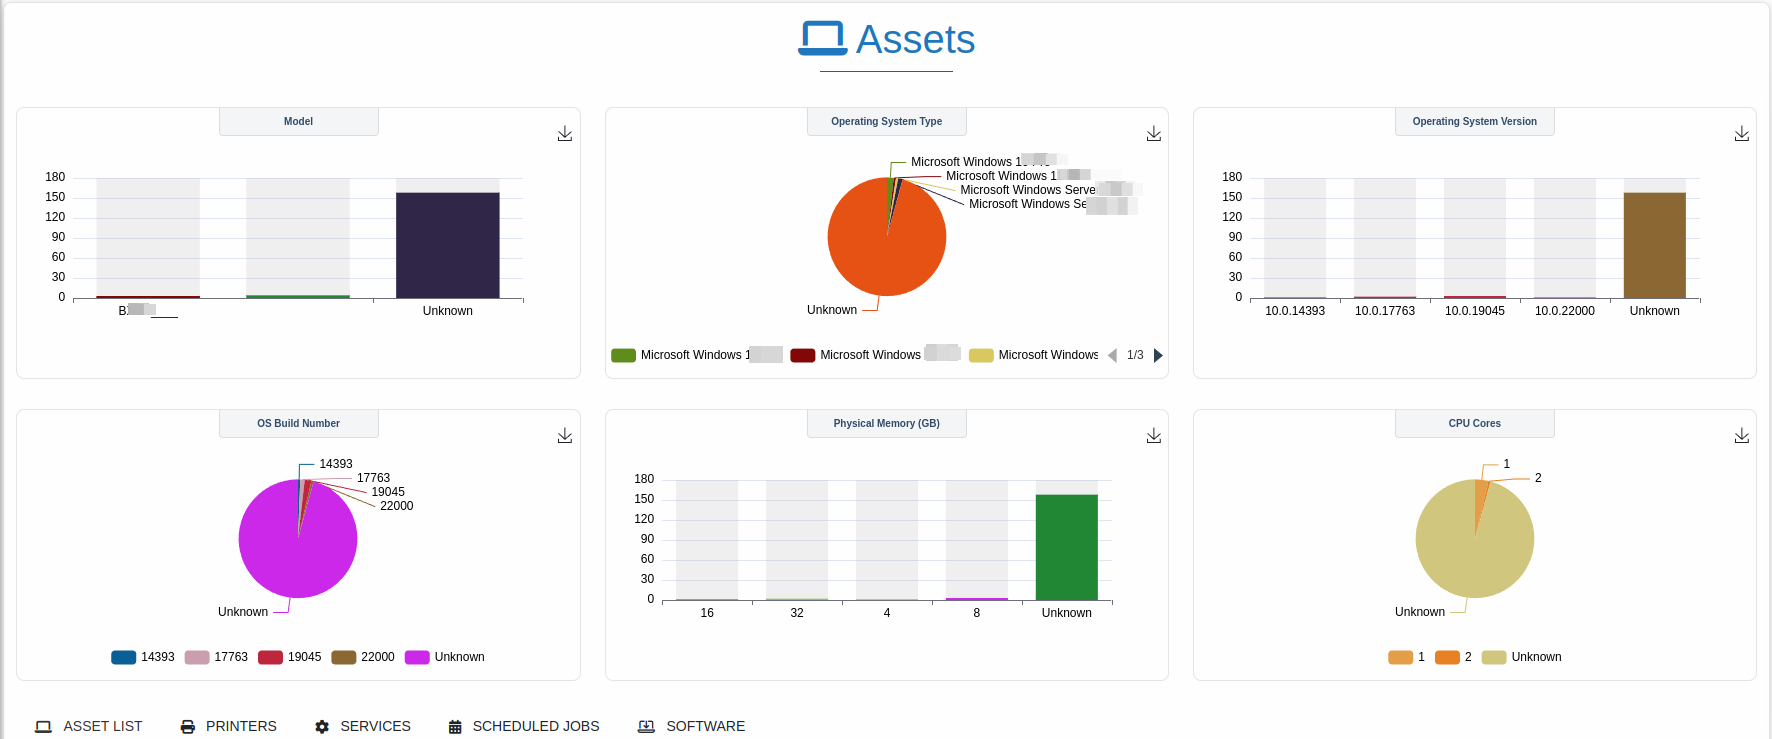
Task: Toggle the 14393 legend entry in OS Build
Action: (x=143, y=657)
